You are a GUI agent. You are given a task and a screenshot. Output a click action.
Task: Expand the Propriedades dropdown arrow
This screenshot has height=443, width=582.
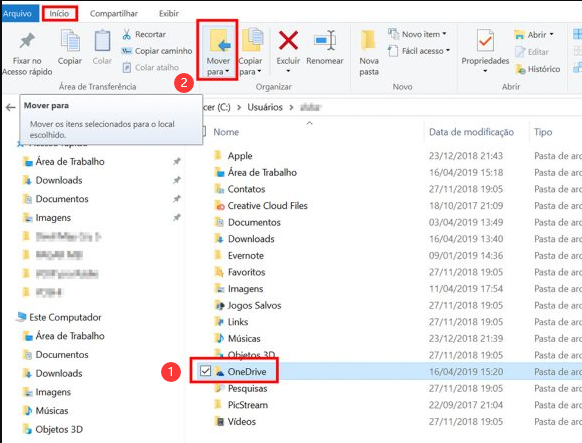[x=485, y=71]
